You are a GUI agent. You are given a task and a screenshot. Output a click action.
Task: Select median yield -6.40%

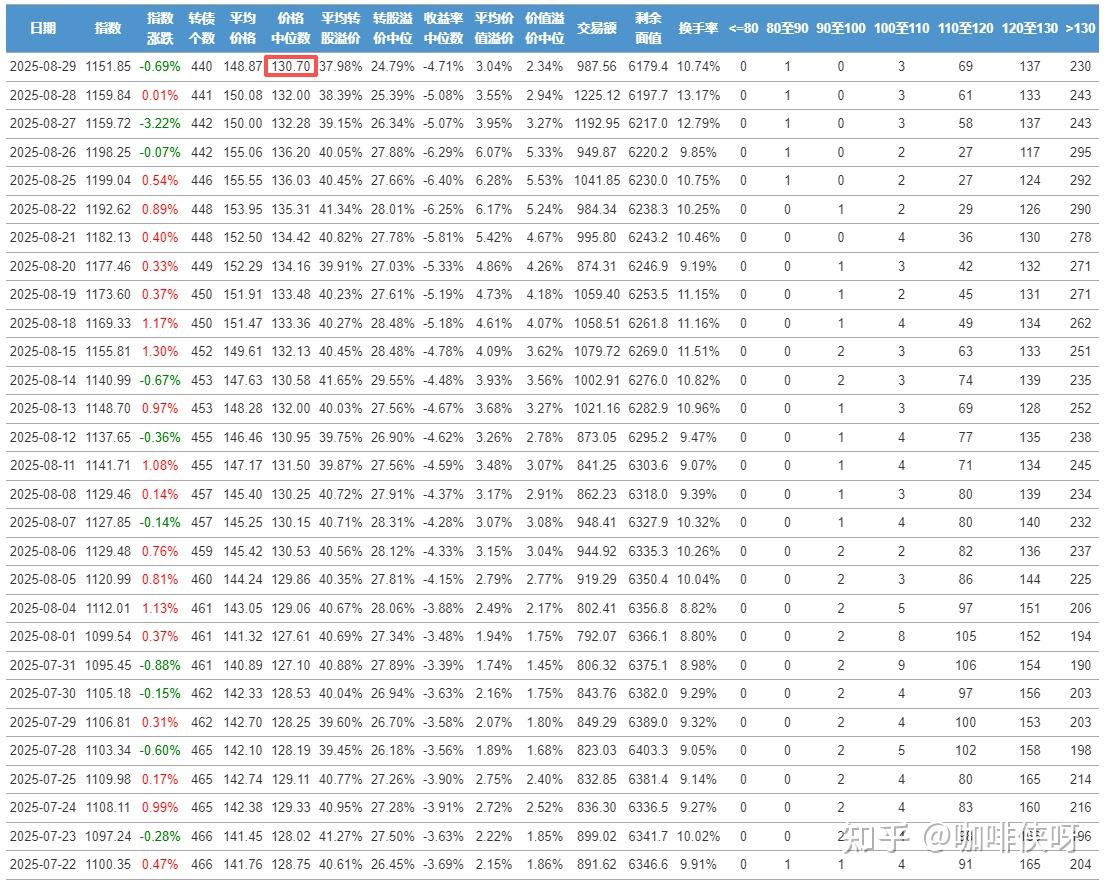tap(443, 180)
